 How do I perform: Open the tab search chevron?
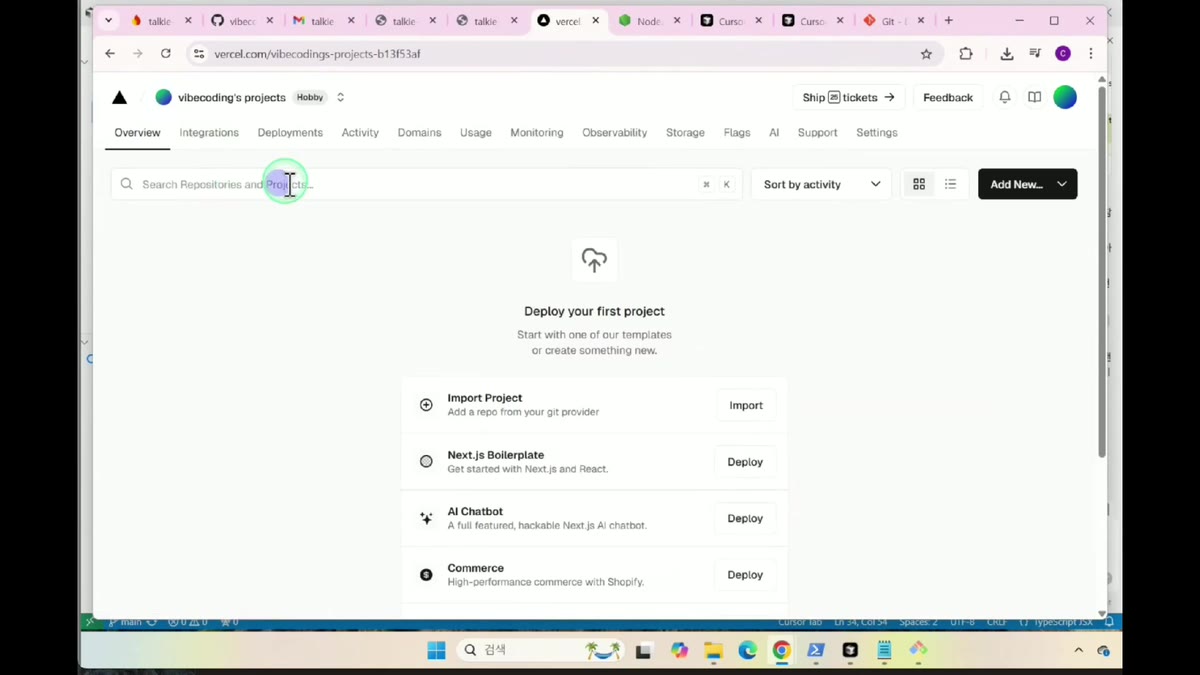(108, 20)
